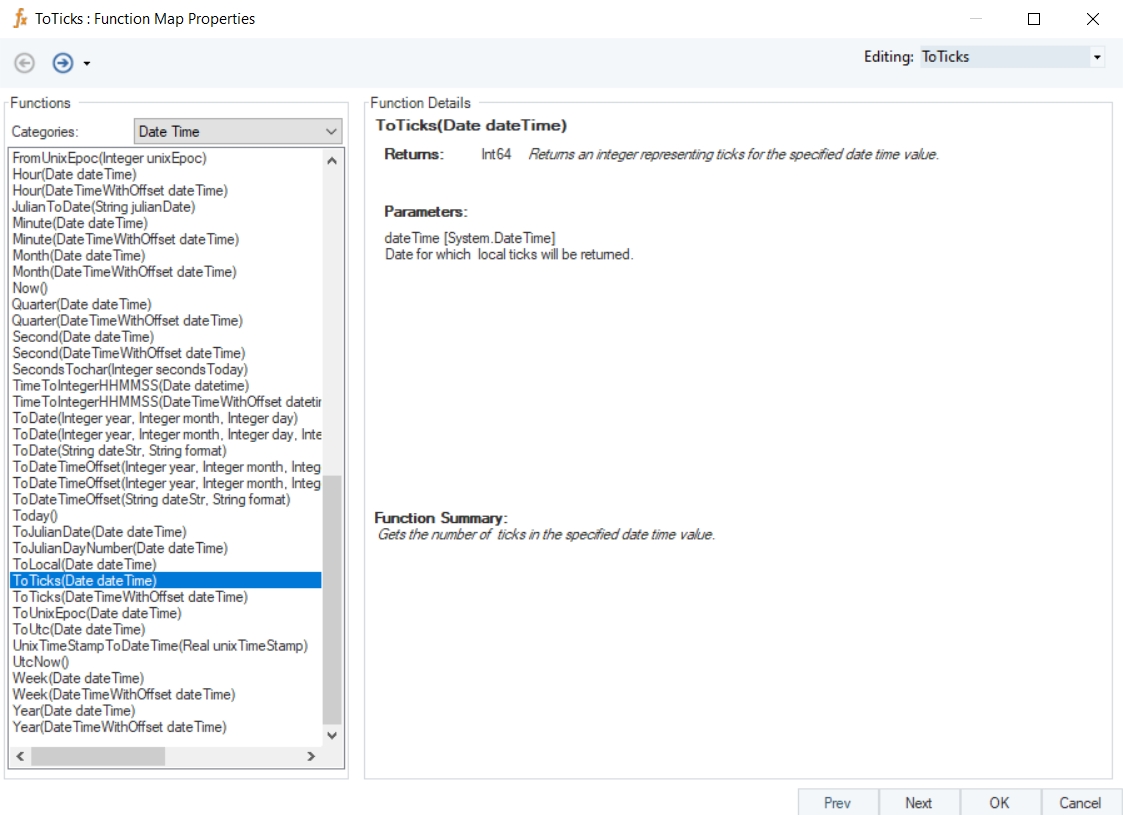Pick ToJulianDate(Date dateTime) in list
The width and height of the screenshot is (1123, 815).
99,532
